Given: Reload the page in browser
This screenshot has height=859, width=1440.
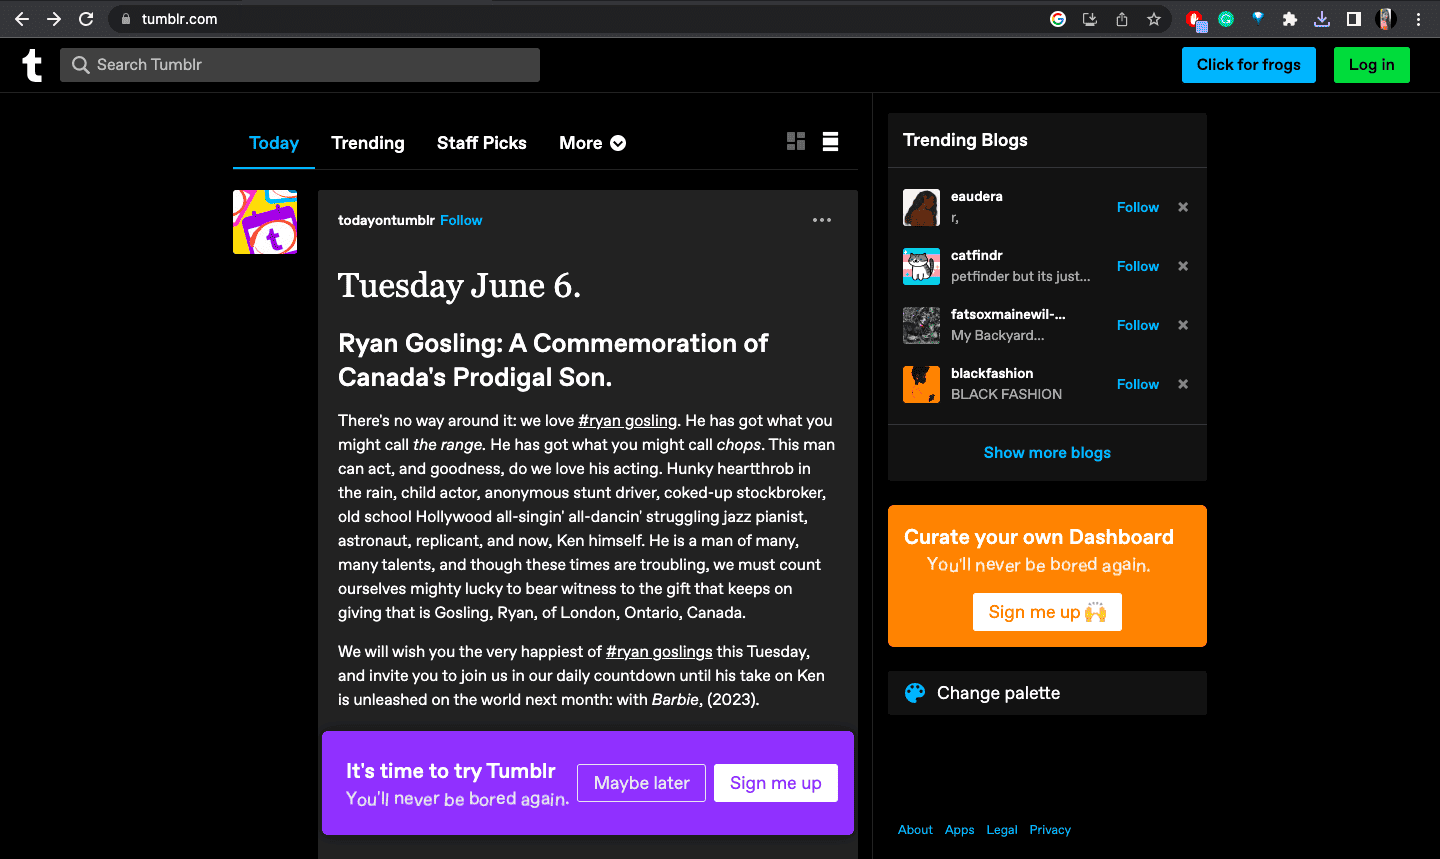Looking at the screenshot, I should (86, 19).
